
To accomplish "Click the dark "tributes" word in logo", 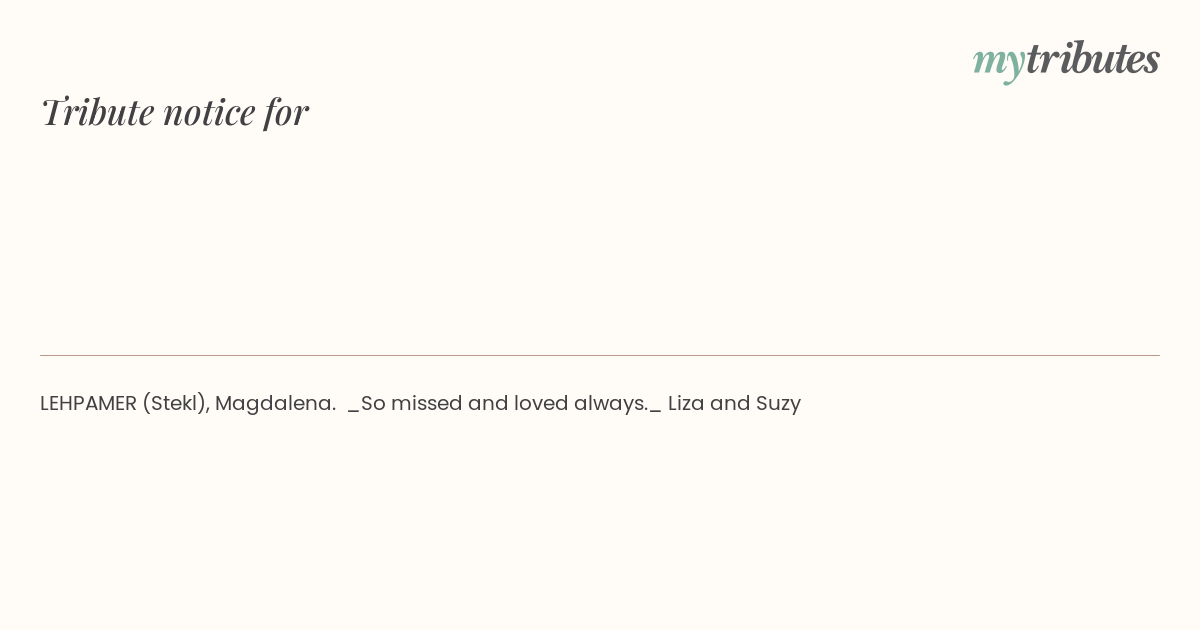I will coord(1092,58).
